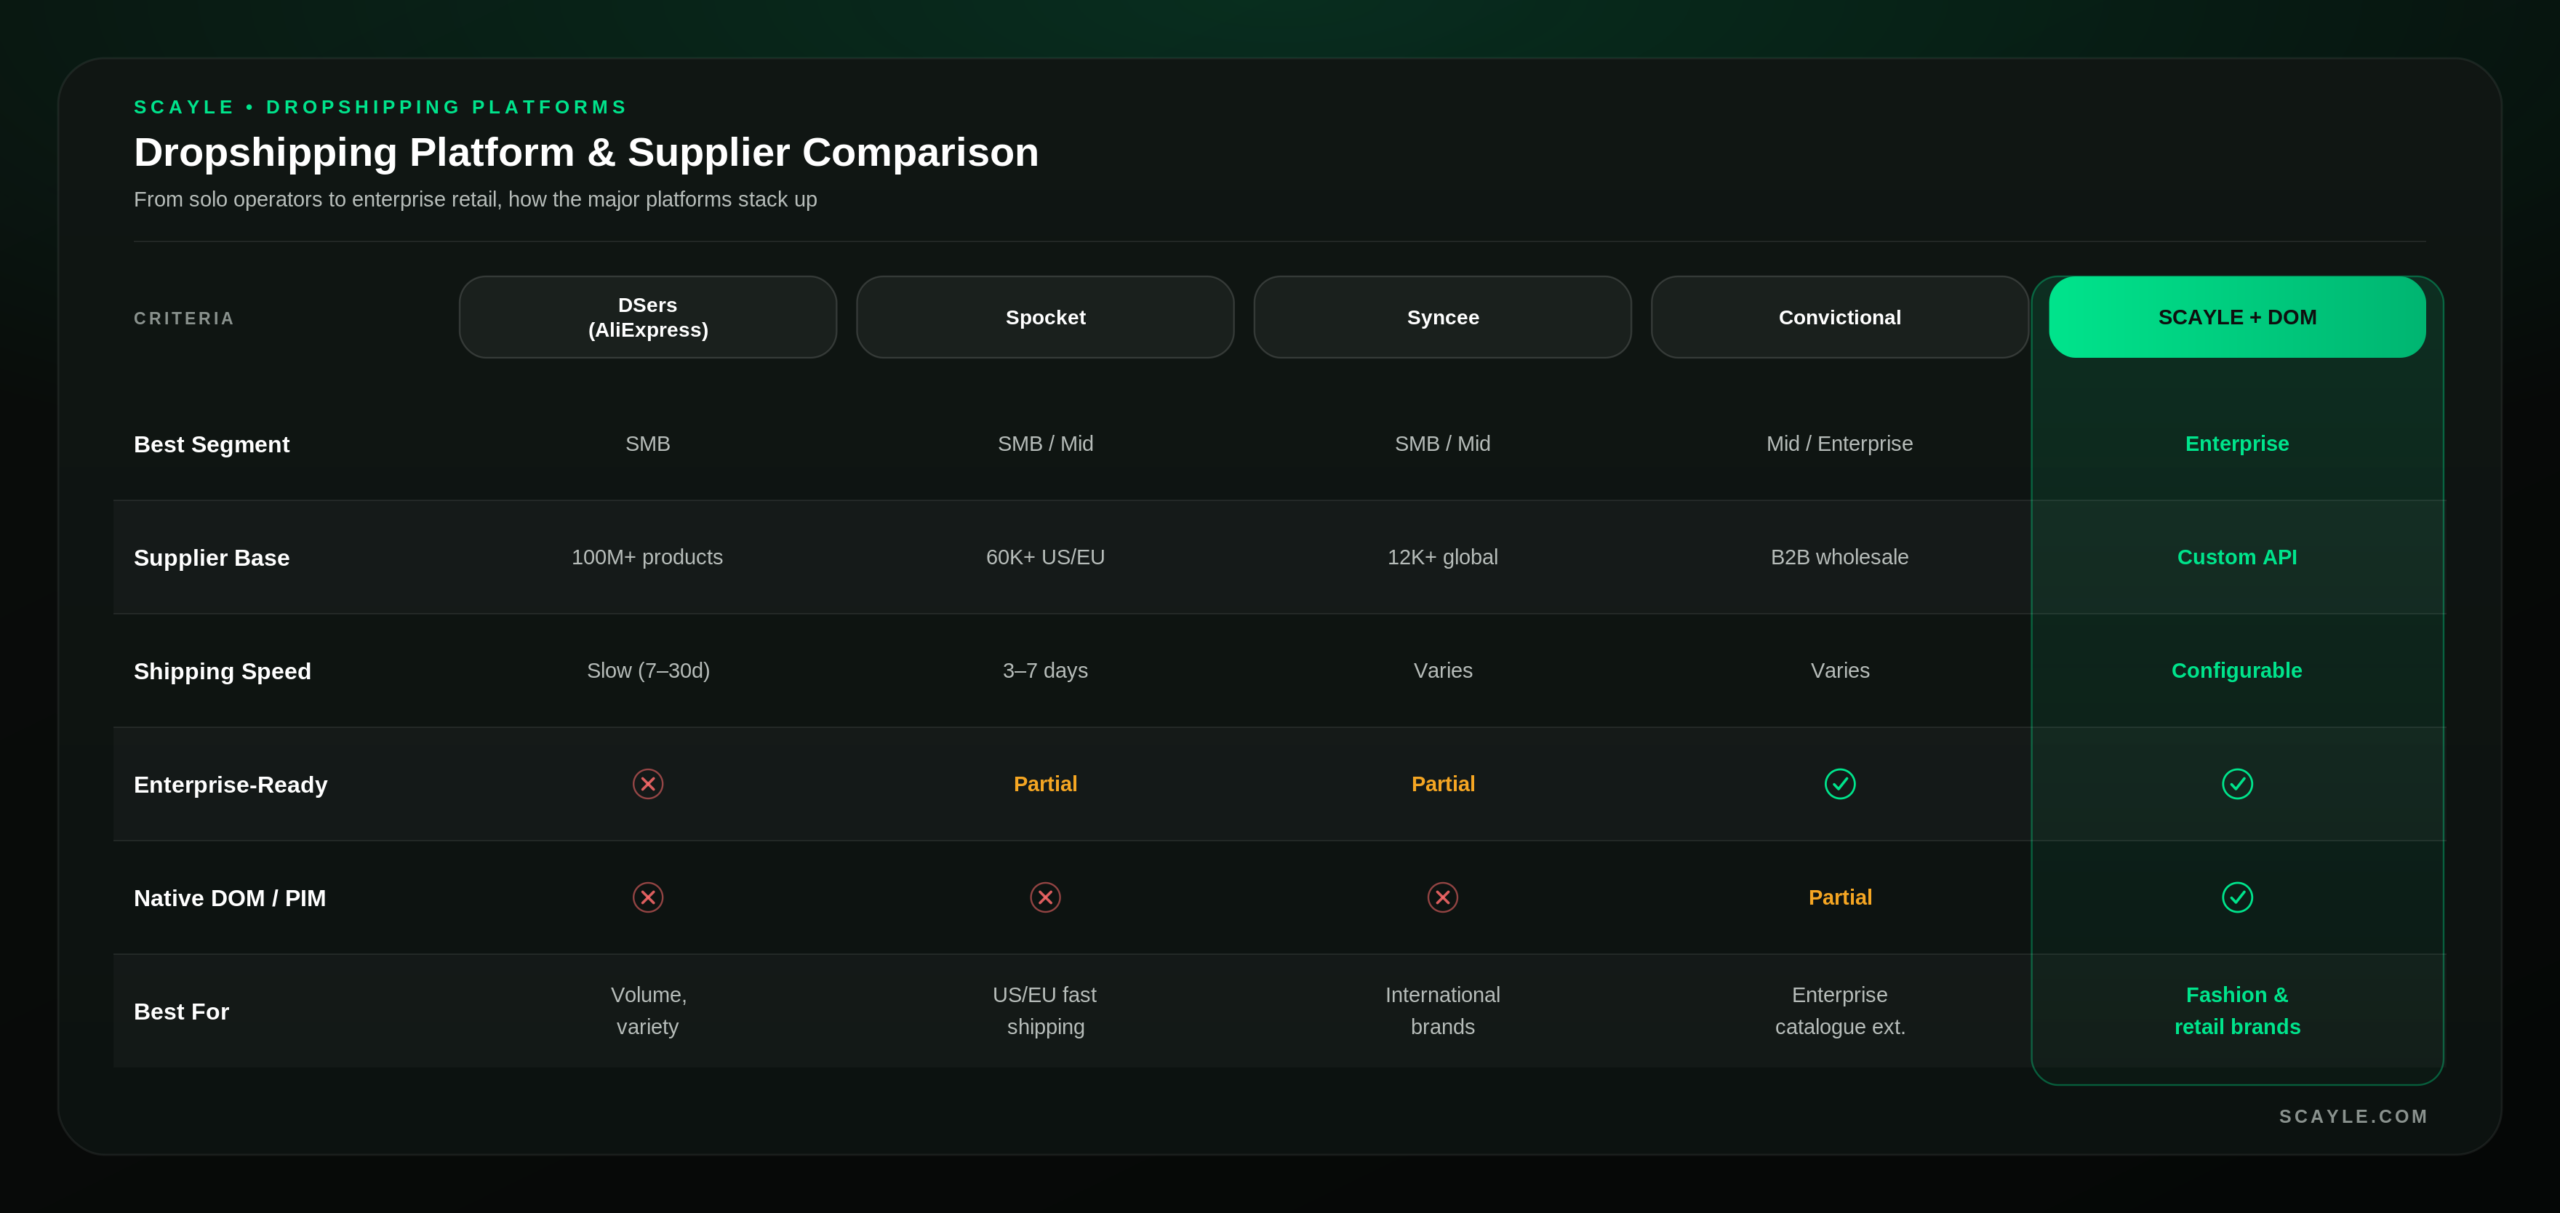
Task: Click the red X for Spocket Native DOM / PIM
Action: [x=1045, y=897]
